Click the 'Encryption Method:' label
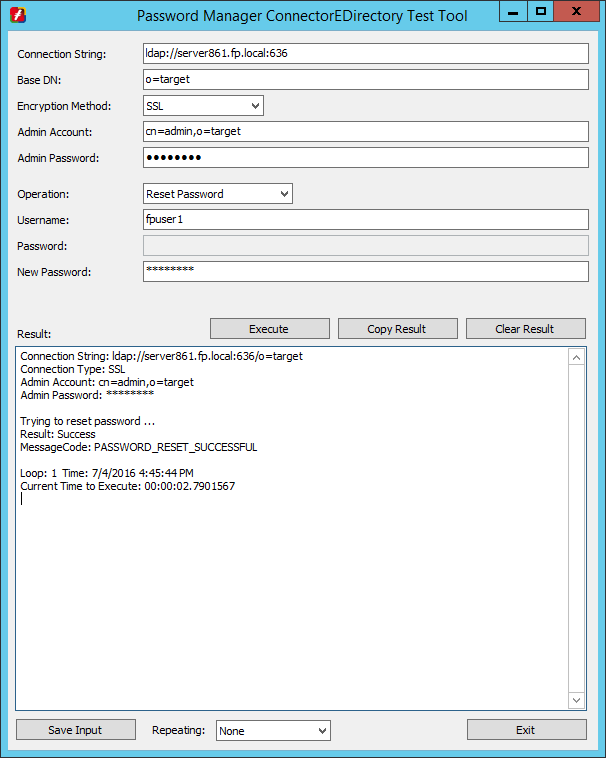Image resolution: width=606 pixels, height=758 pixels. click(64, 106)
